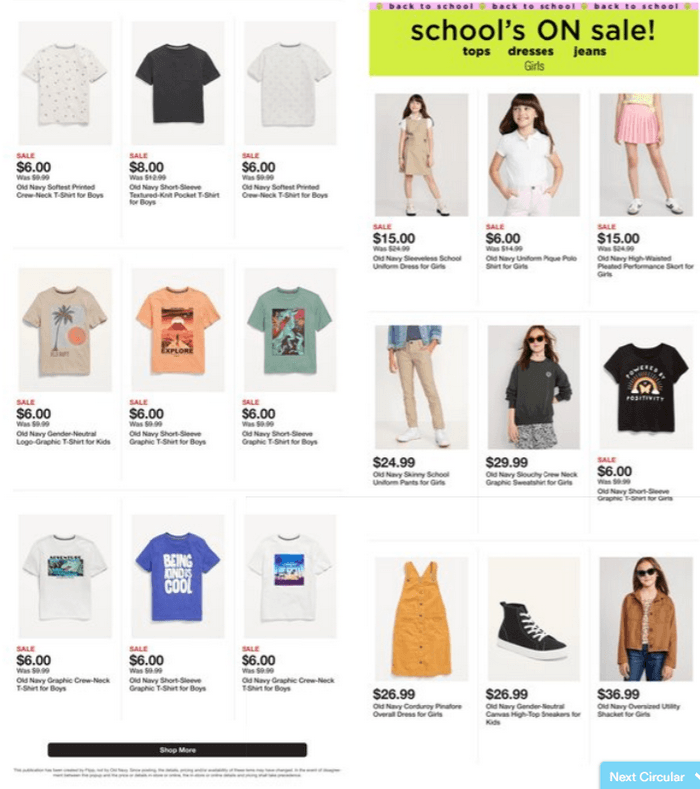Open the green dinosaur graphic T-shirt image
The width and height of the screenshot is (700, 789).
pyautogui.click(x=290, y=330)
